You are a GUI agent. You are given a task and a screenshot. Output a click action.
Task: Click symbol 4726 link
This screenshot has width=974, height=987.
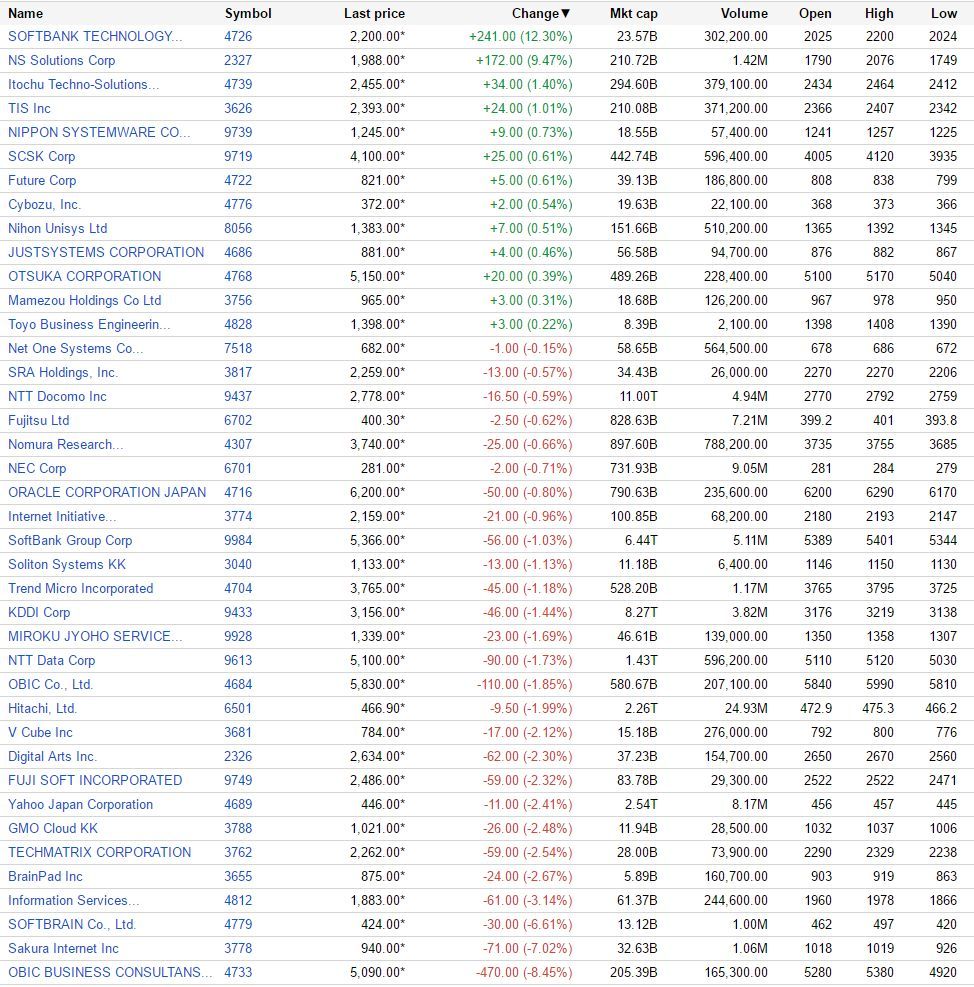click(x=238, y=37)
